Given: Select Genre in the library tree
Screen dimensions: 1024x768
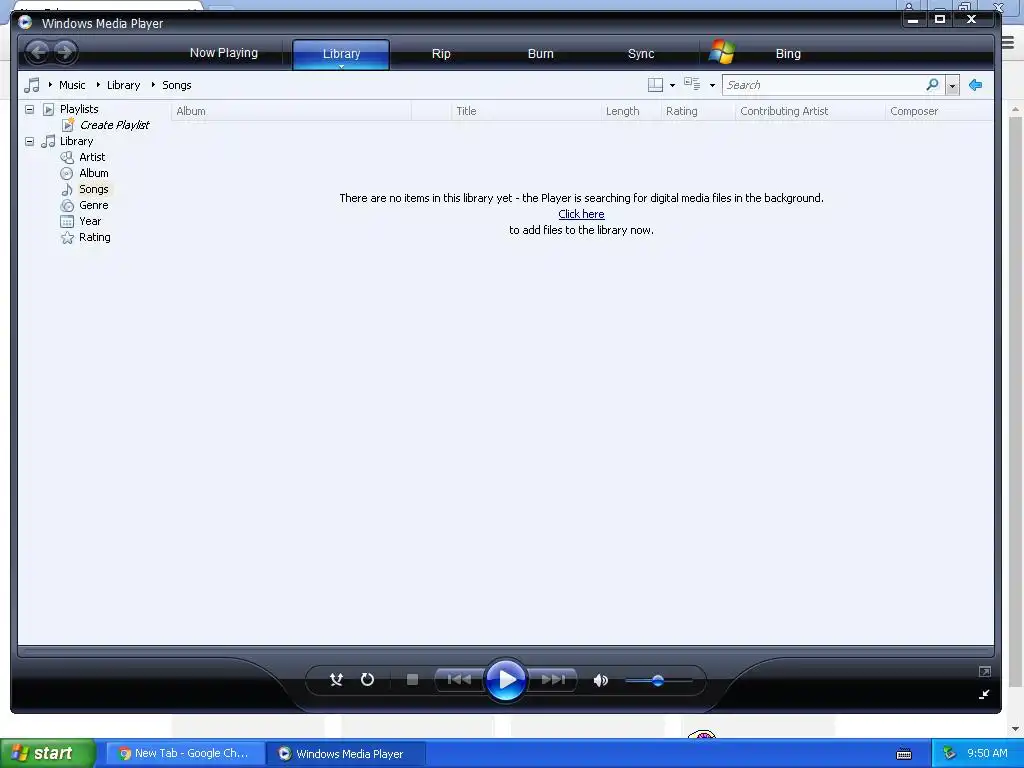Looking at the screenshot, I should (93, 205).
